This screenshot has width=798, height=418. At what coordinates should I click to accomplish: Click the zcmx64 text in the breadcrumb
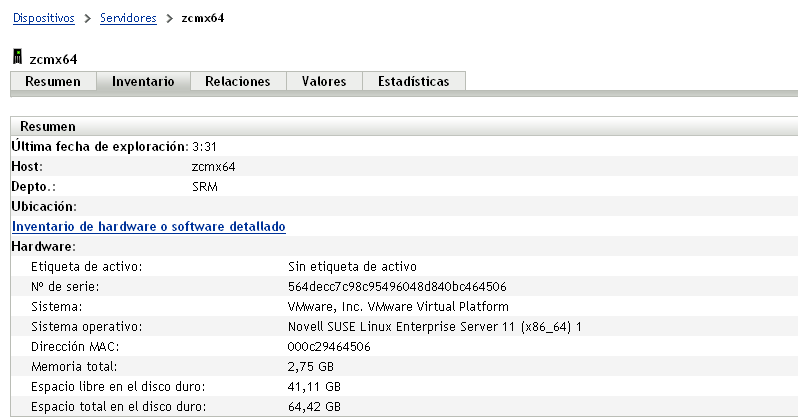tap(201, 18)
